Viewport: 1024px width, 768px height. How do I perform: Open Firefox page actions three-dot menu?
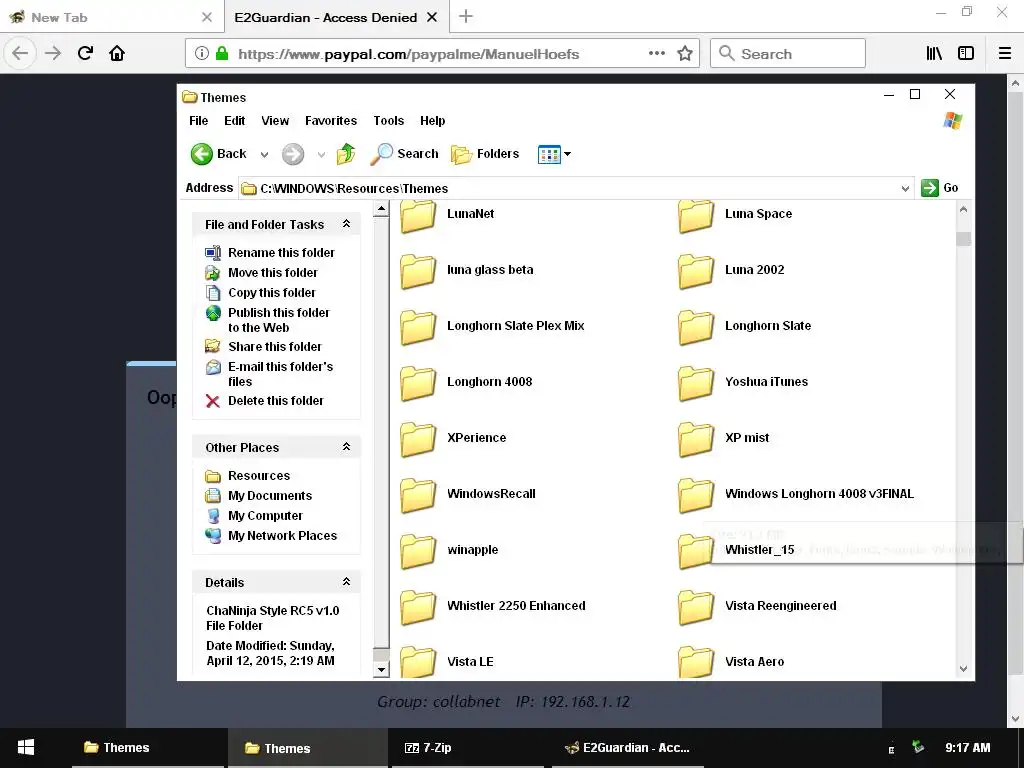click(657, 54)
